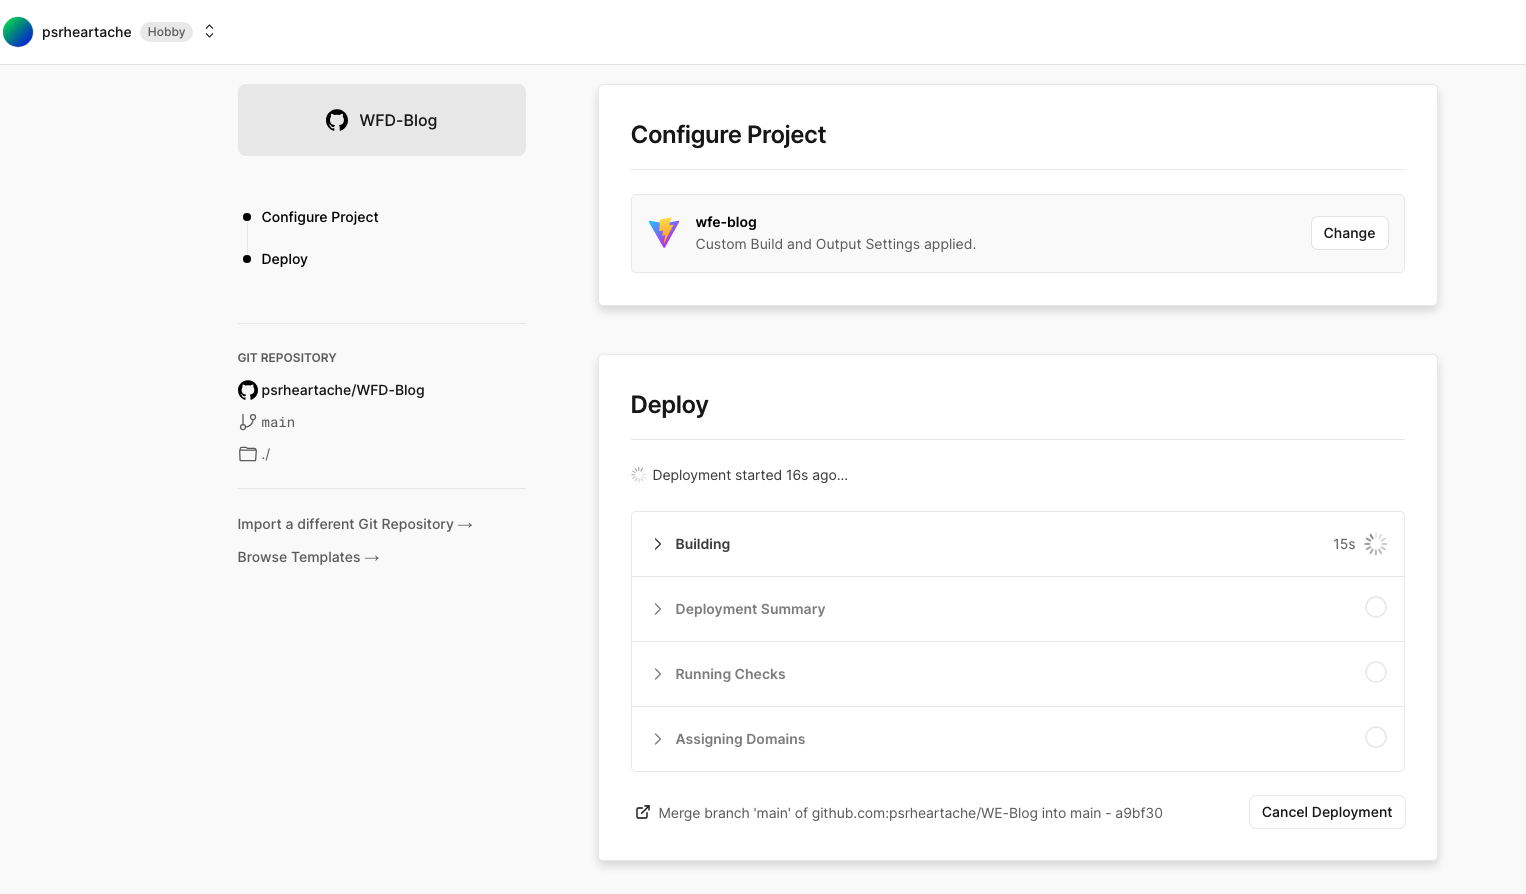Click the Building row label
This screenshot has width=1526, height=894.
point(702,544)
